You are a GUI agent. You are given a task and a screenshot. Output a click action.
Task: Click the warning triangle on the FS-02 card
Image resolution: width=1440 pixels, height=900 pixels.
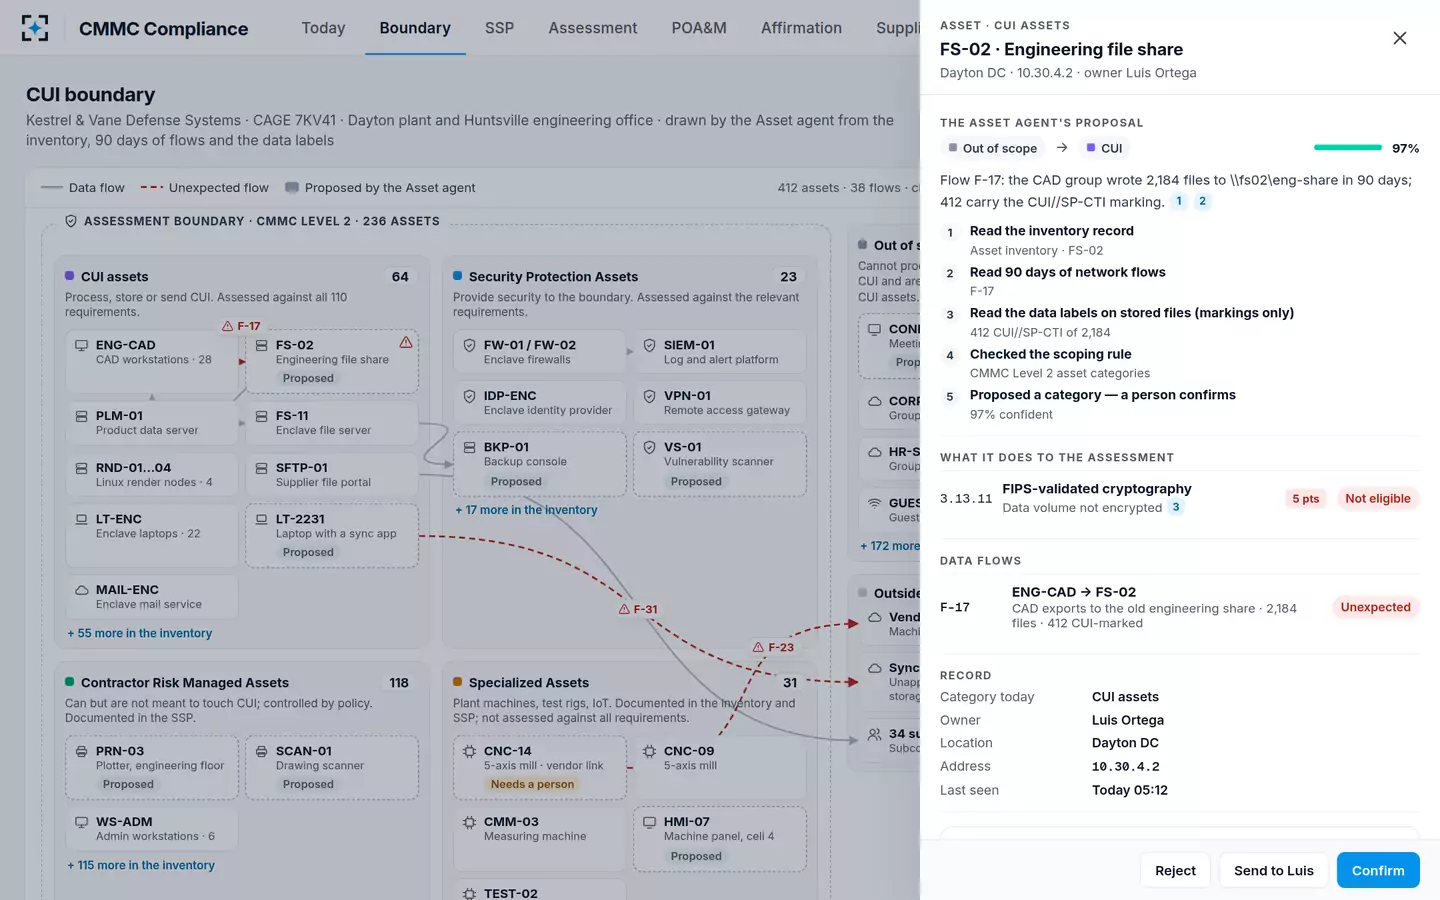coord(406,342)
